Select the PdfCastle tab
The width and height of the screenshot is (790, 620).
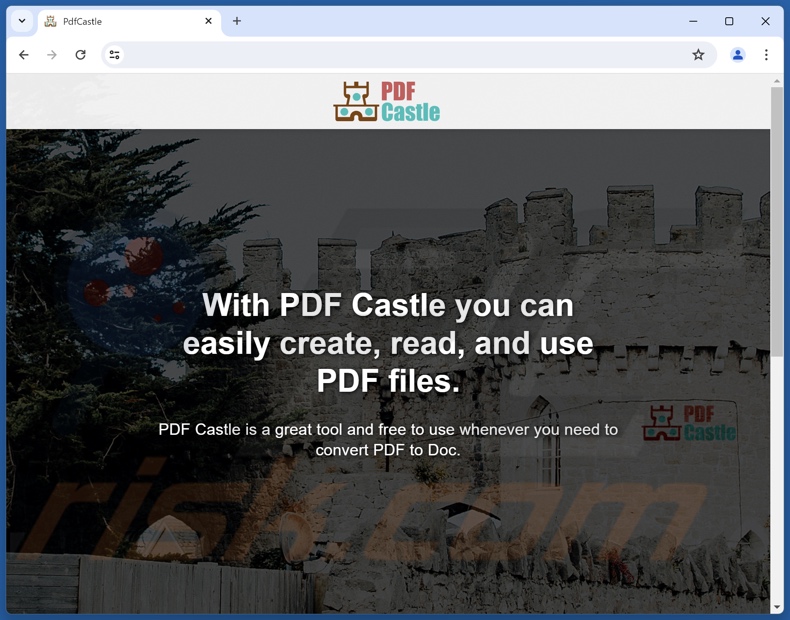pos(129,22)
